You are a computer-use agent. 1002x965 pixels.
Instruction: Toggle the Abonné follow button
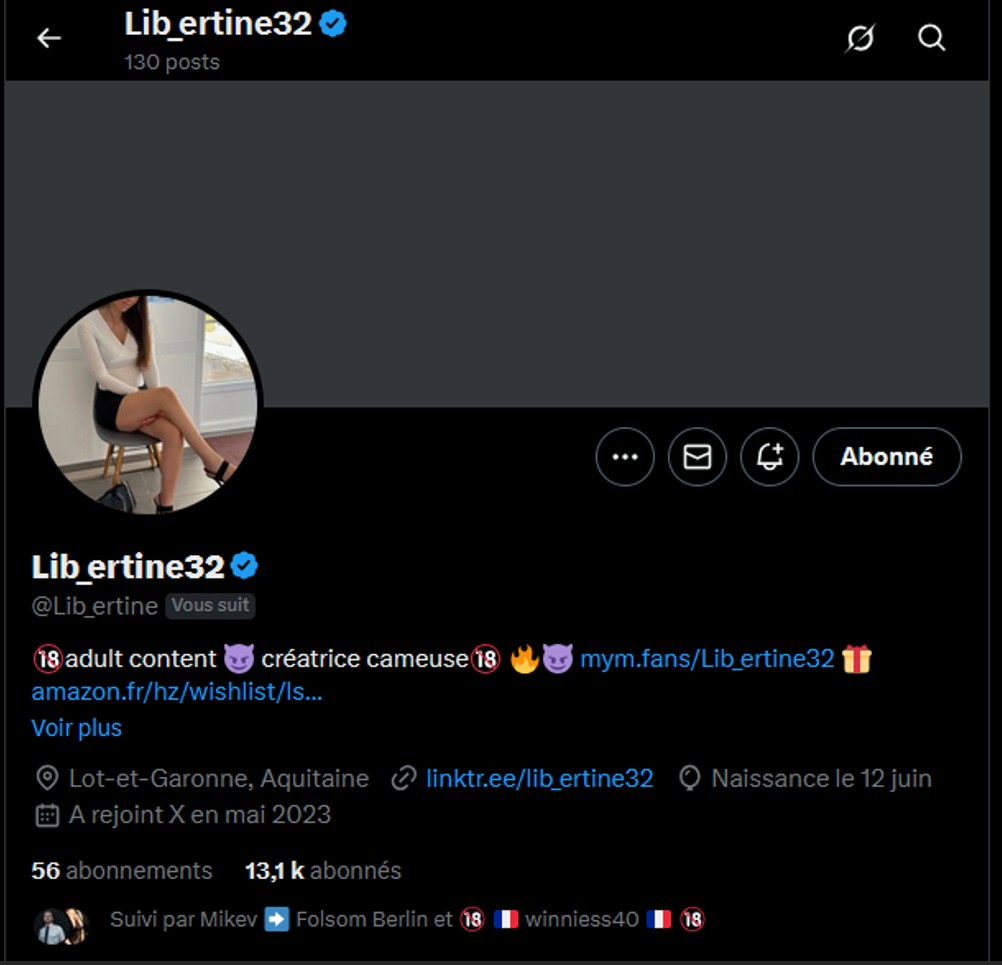coord(887,456)
